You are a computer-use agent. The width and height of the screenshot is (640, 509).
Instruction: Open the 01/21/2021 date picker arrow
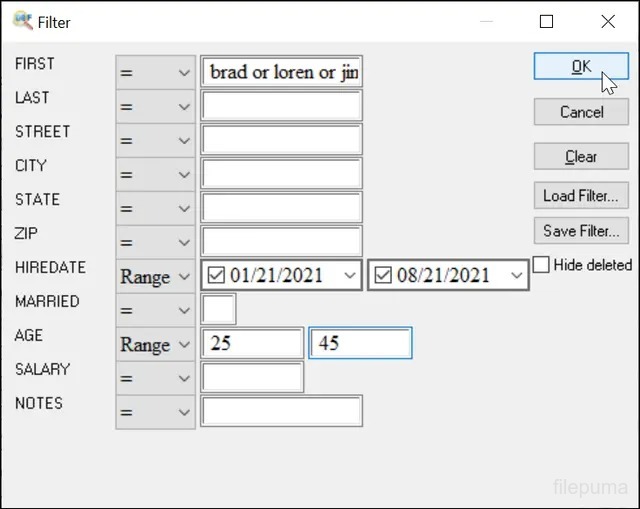[x=348, y=276]
